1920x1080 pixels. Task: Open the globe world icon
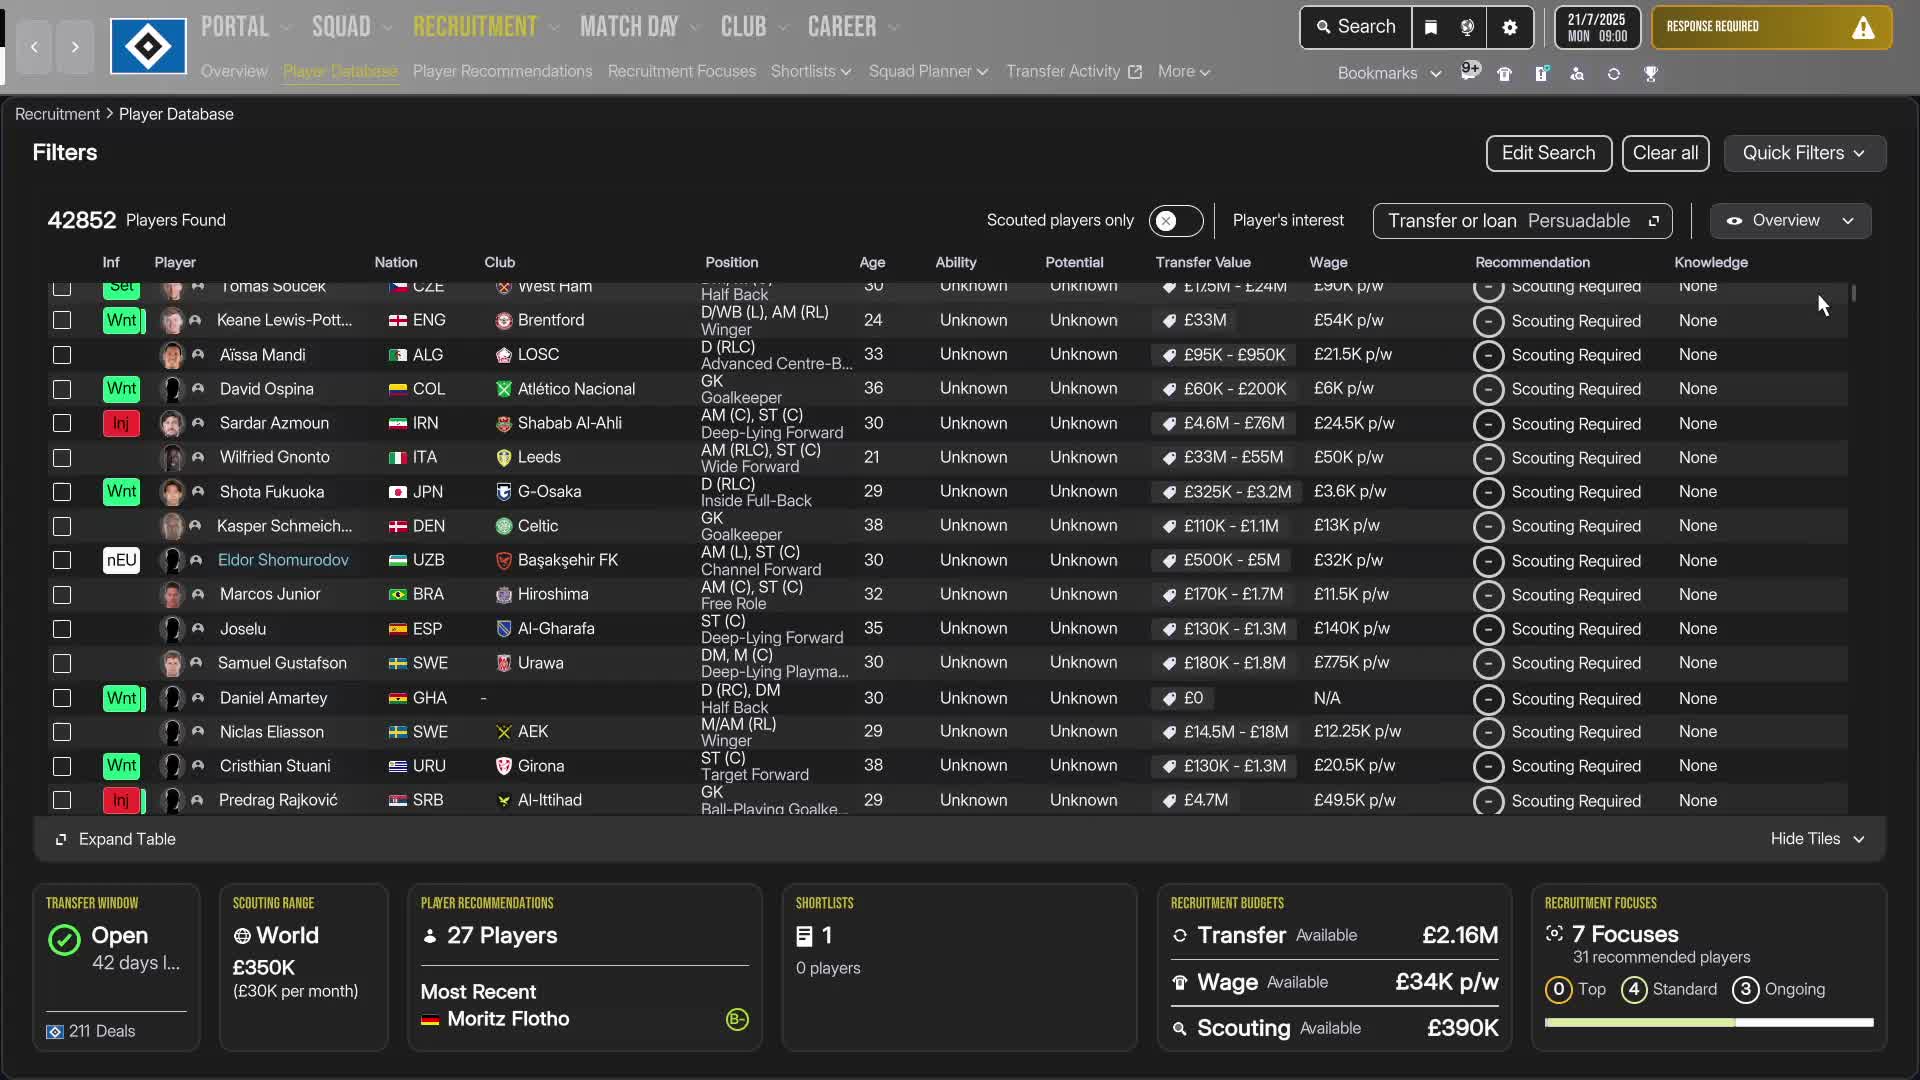1467,27
